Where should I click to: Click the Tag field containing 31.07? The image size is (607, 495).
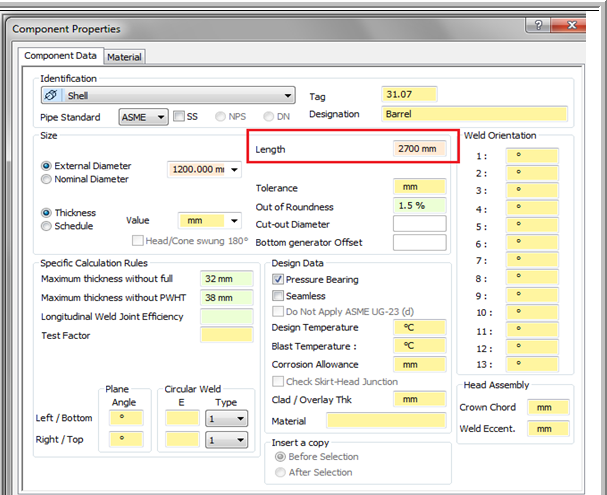pyautogui.click(x=410, y=95)
